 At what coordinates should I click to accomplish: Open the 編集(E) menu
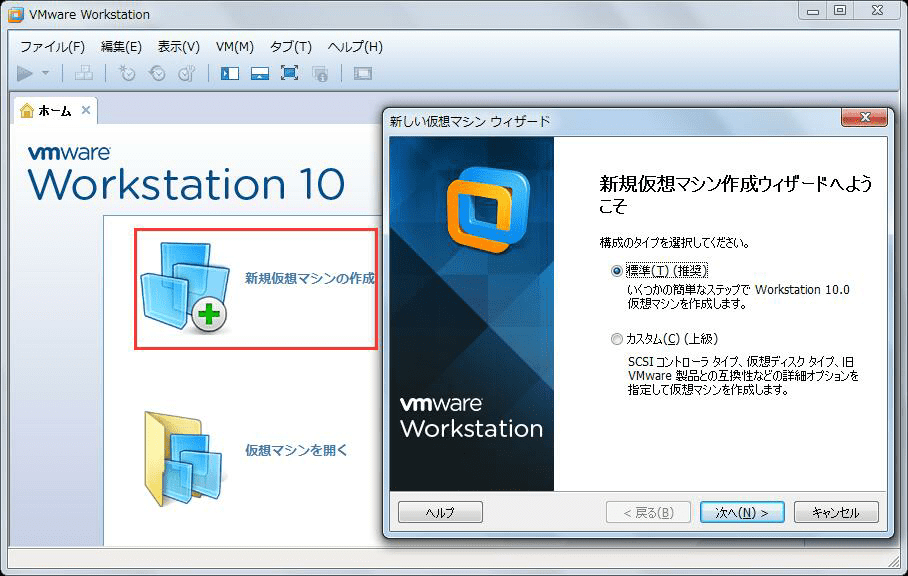(x=121, y=47)
